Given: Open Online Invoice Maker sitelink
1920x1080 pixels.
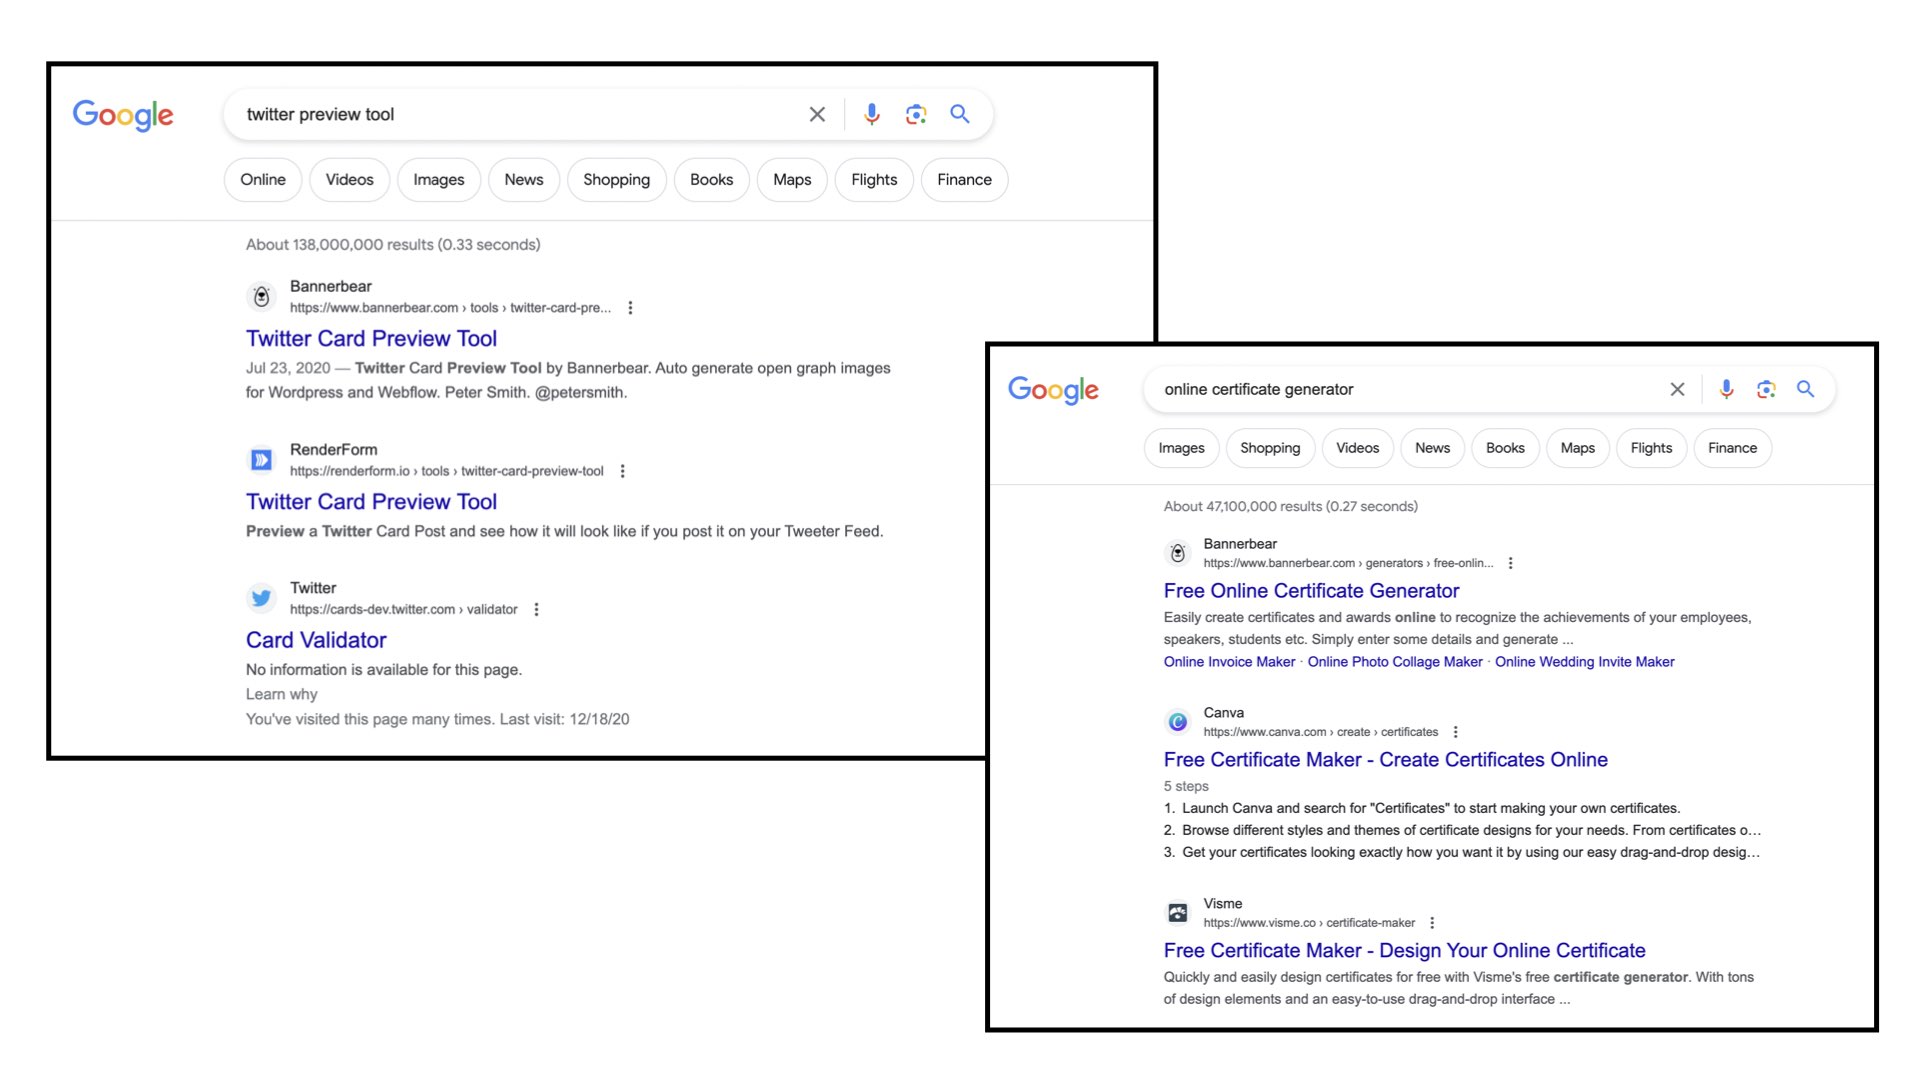Looking at the screenshot, I should [x=1228, y=662].
